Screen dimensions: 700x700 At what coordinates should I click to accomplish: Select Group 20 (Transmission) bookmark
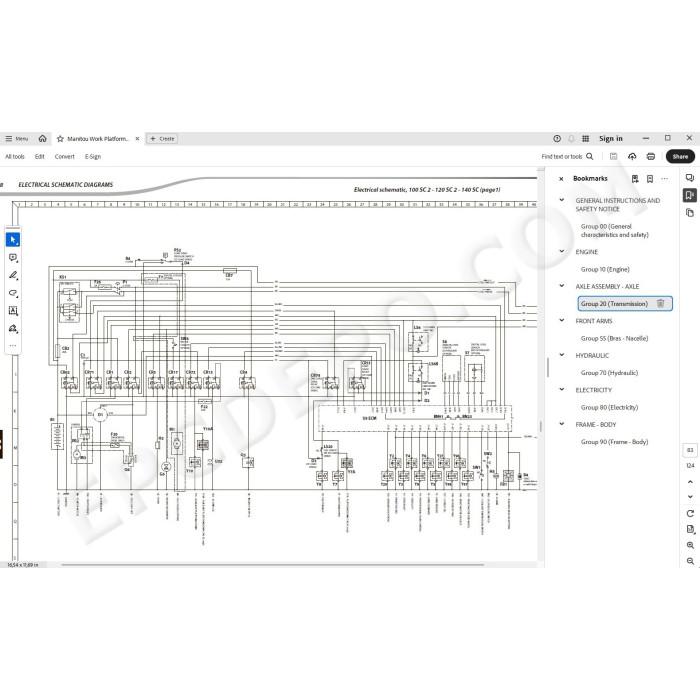point(614,304)
